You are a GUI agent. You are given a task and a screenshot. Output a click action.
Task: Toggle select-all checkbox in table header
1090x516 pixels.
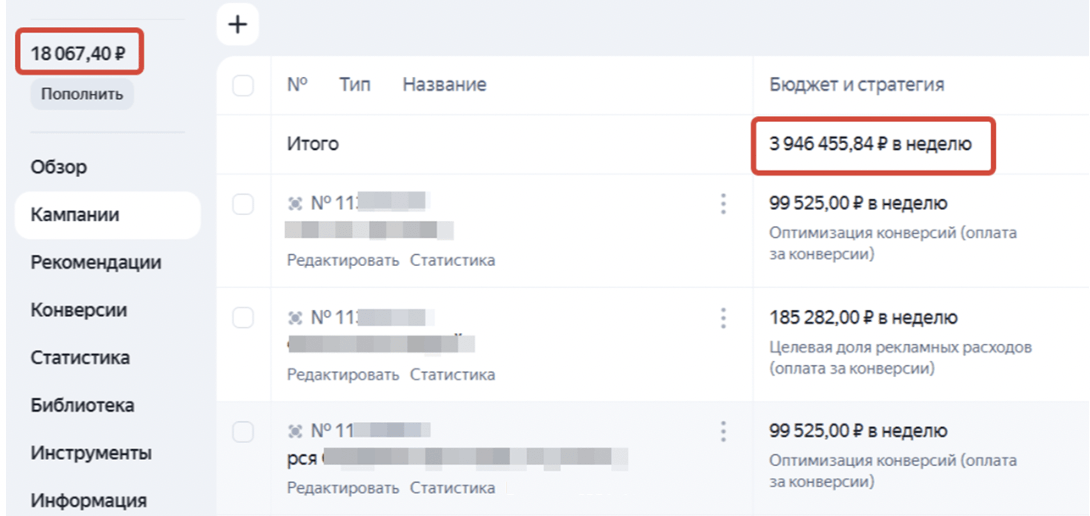(x=243, y=86)
